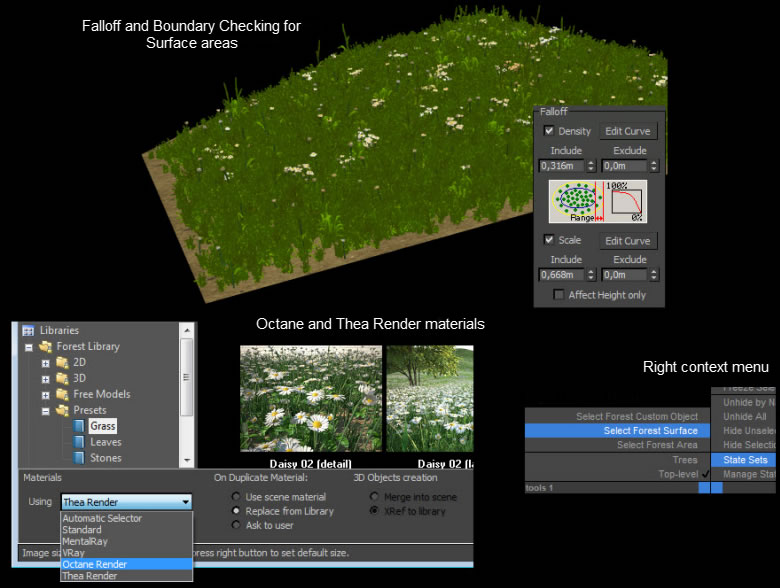Enable the Density falloff checkbox
Image resolution: width=780 pixels, height=588 pixels.
pos(549,131)
